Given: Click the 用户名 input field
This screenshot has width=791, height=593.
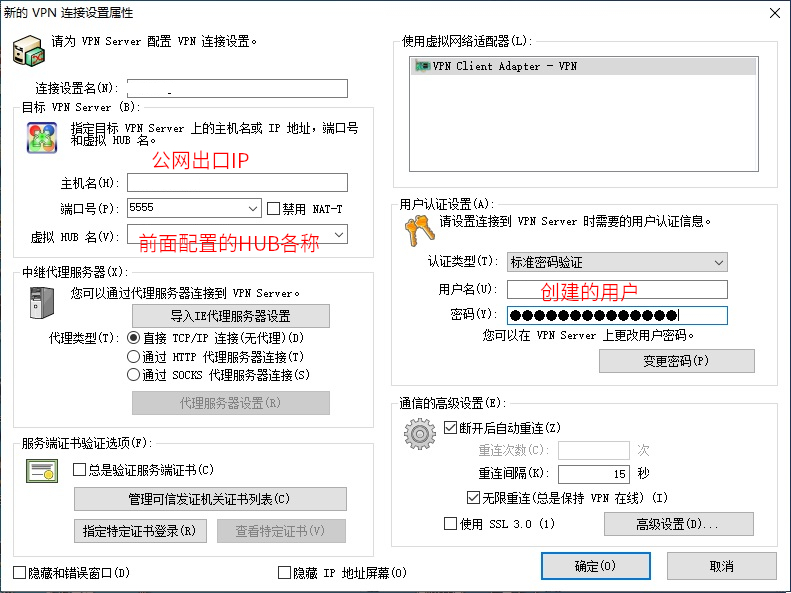Looking at the screenshot, I should point(617,289).
